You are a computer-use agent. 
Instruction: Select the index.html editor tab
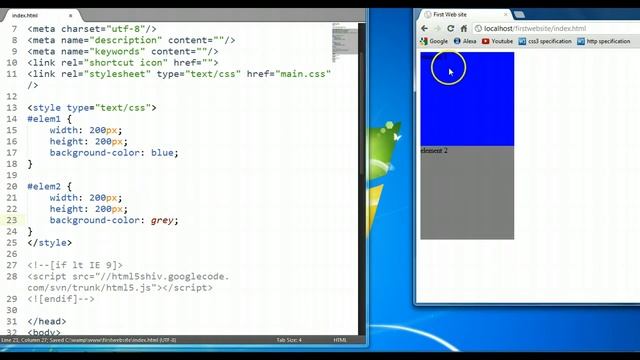point(41,16)
